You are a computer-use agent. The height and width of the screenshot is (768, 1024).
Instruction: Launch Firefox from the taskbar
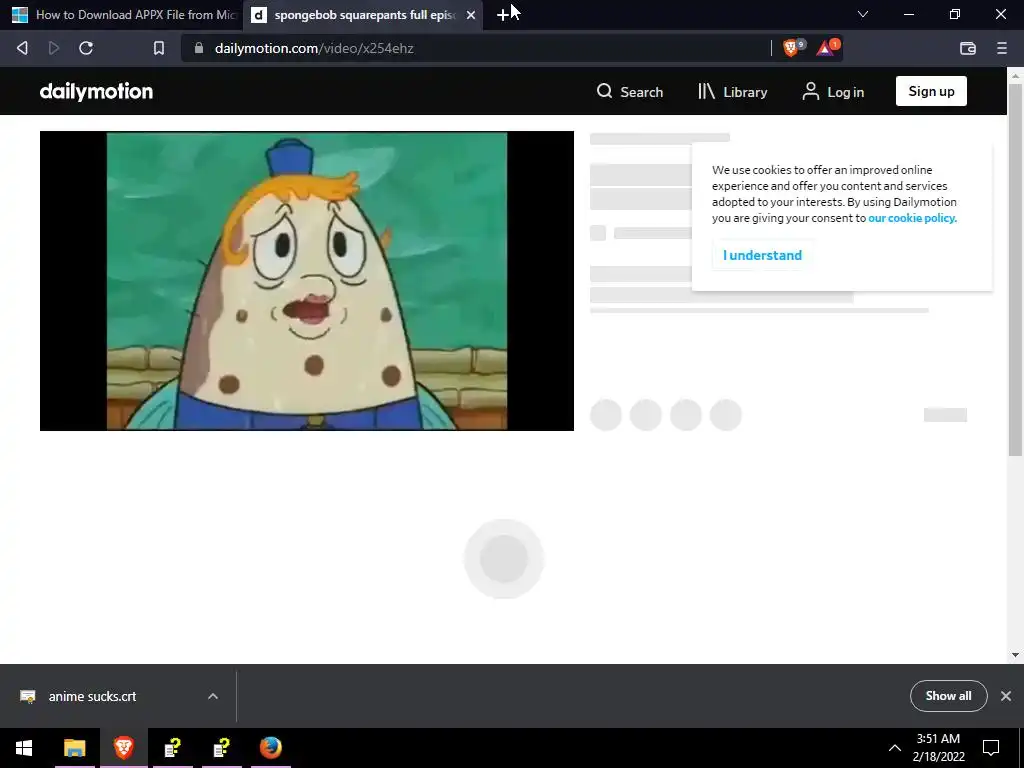[x=270, y=748]
